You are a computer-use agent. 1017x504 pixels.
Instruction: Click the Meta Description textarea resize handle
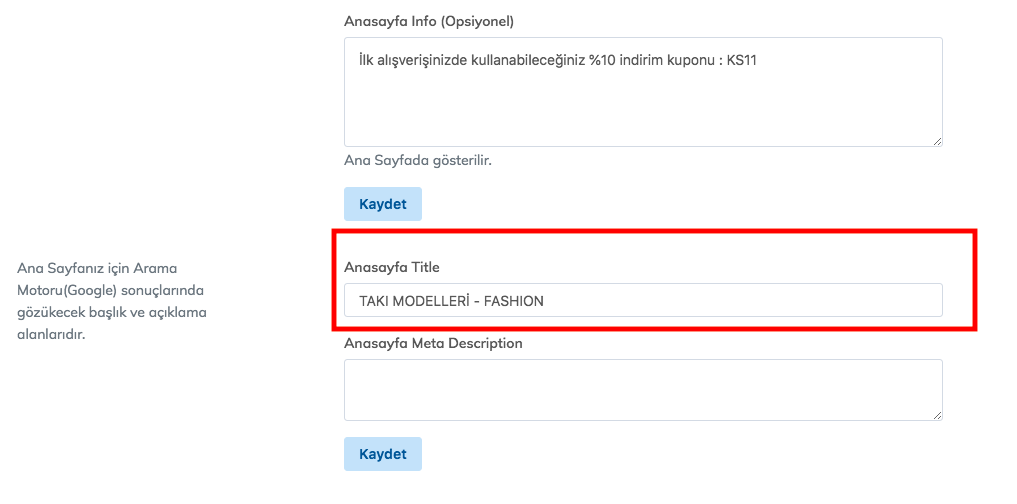937,415
